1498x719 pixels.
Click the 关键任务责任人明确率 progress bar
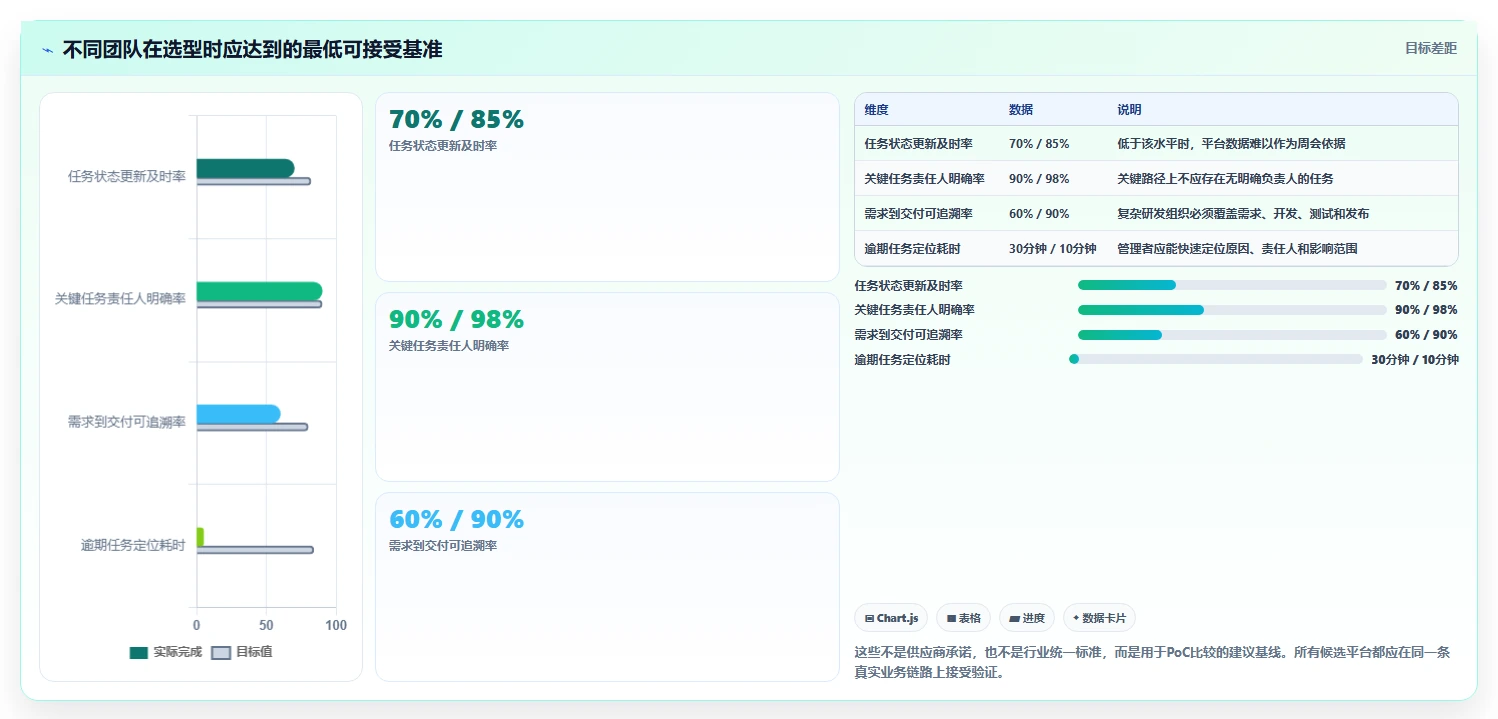click(x=1232, y=310)
